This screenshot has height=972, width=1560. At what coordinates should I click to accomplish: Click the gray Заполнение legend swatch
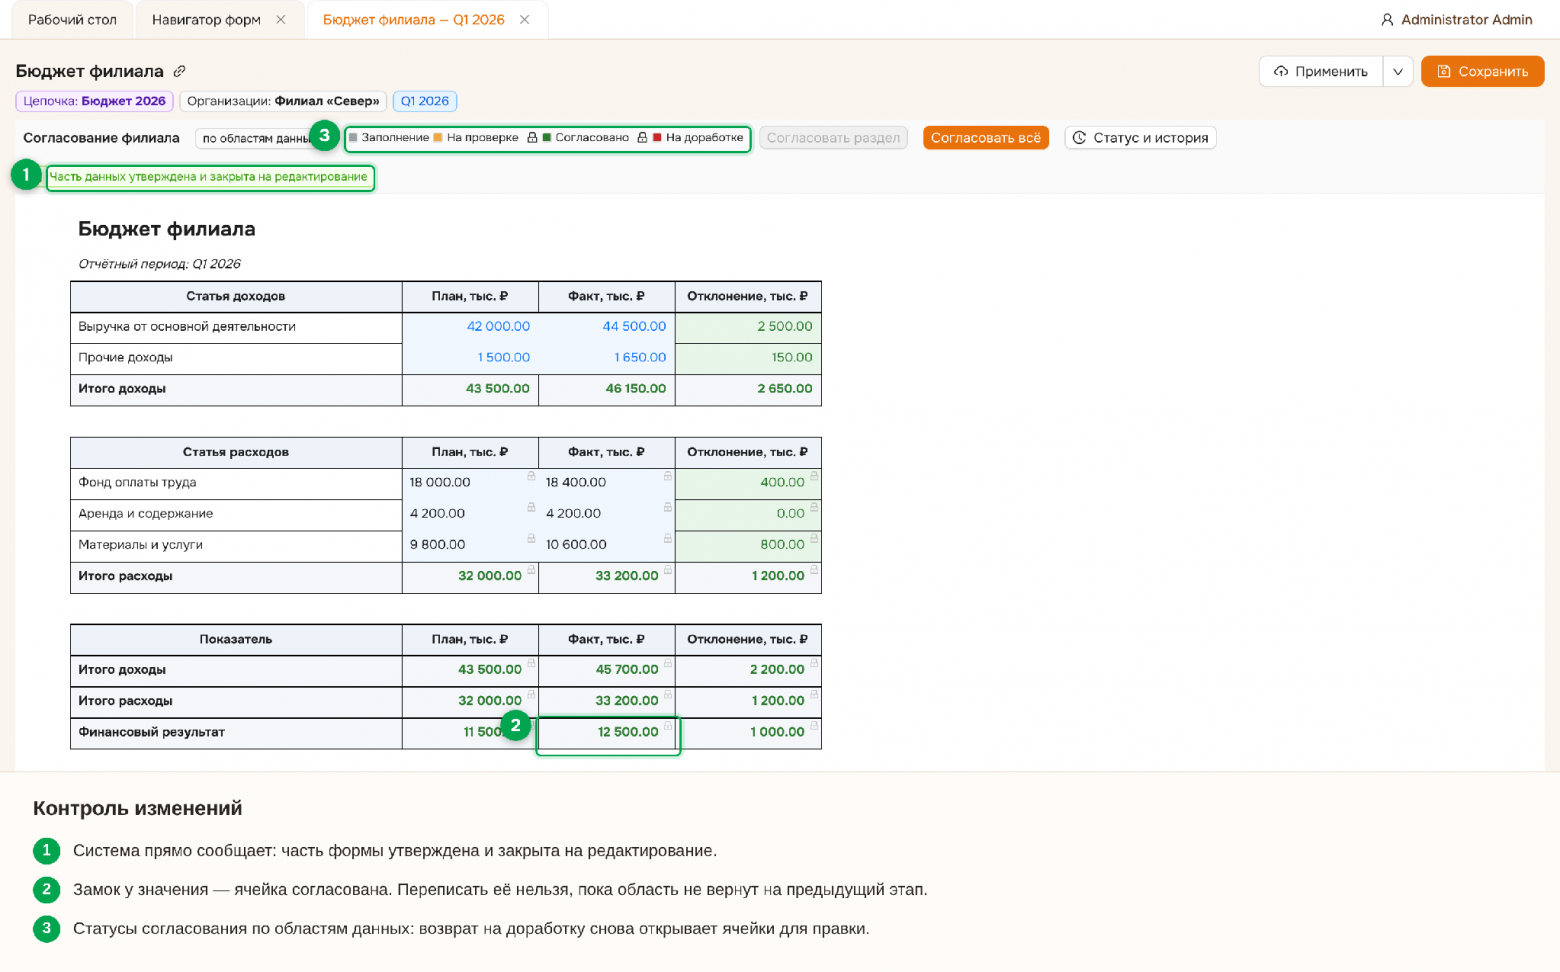click(353, 138)
